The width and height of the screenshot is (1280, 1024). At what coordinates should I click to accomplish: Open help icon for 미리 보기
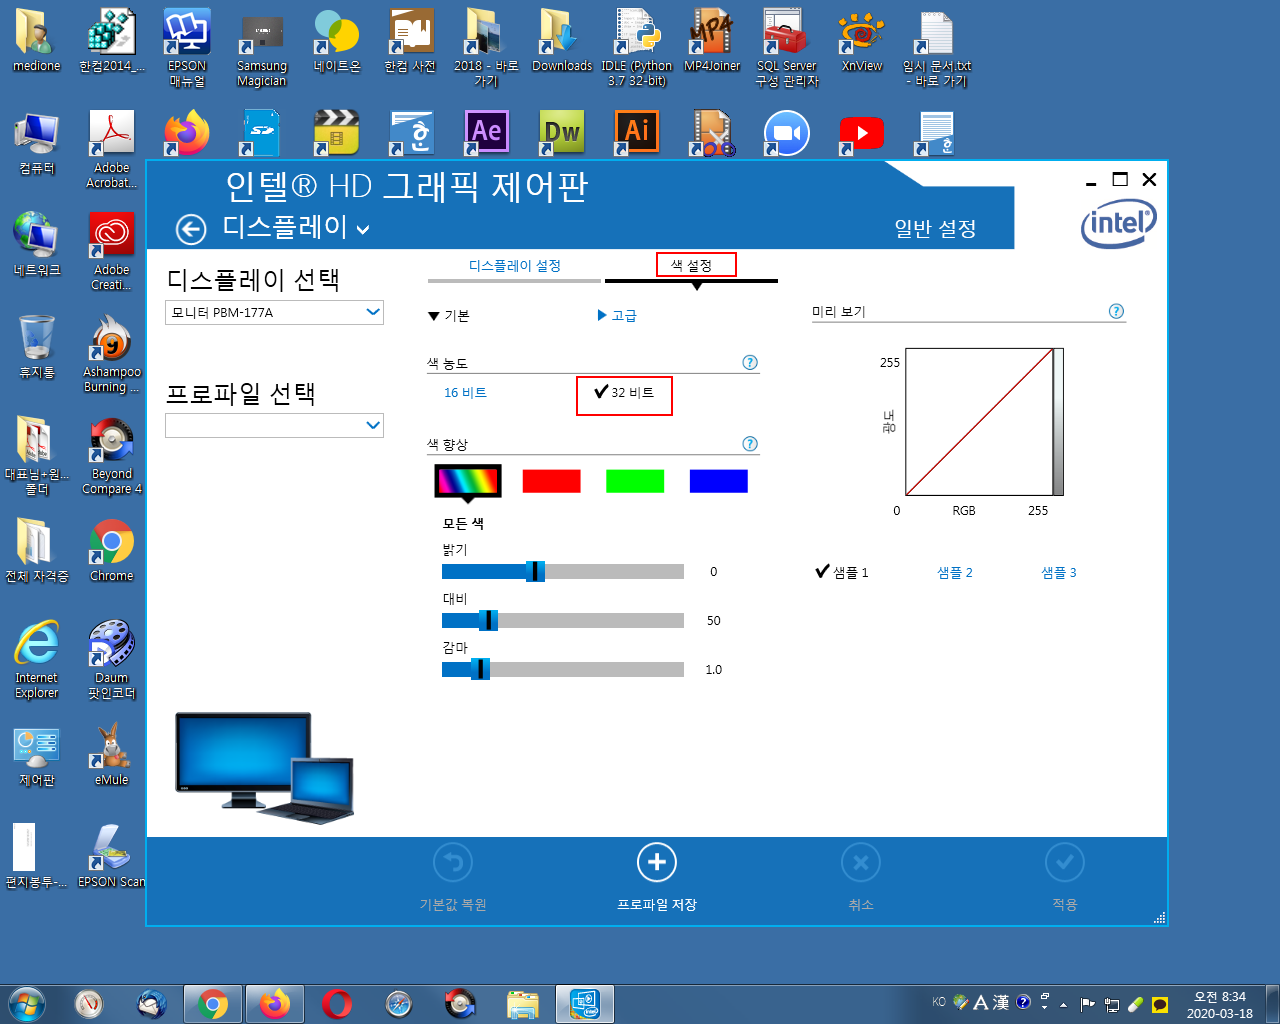tap(1116, 311)
